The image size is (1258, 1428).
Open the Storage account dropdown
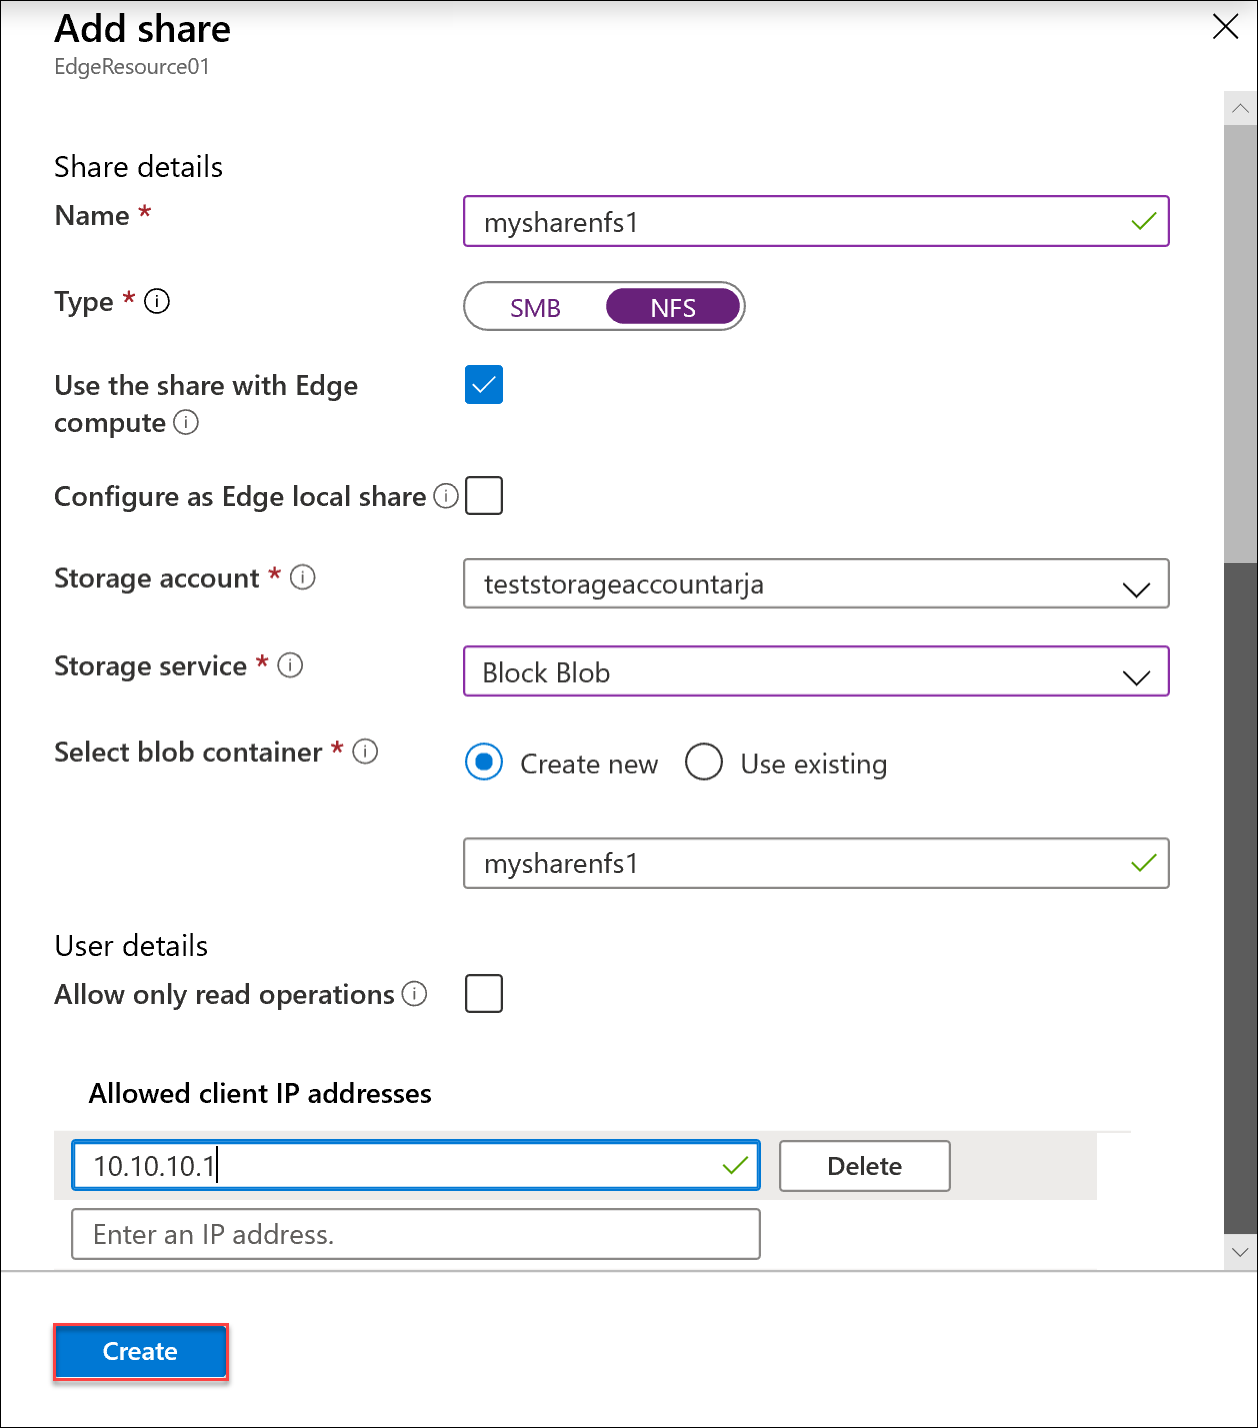(x=816, y=584)
